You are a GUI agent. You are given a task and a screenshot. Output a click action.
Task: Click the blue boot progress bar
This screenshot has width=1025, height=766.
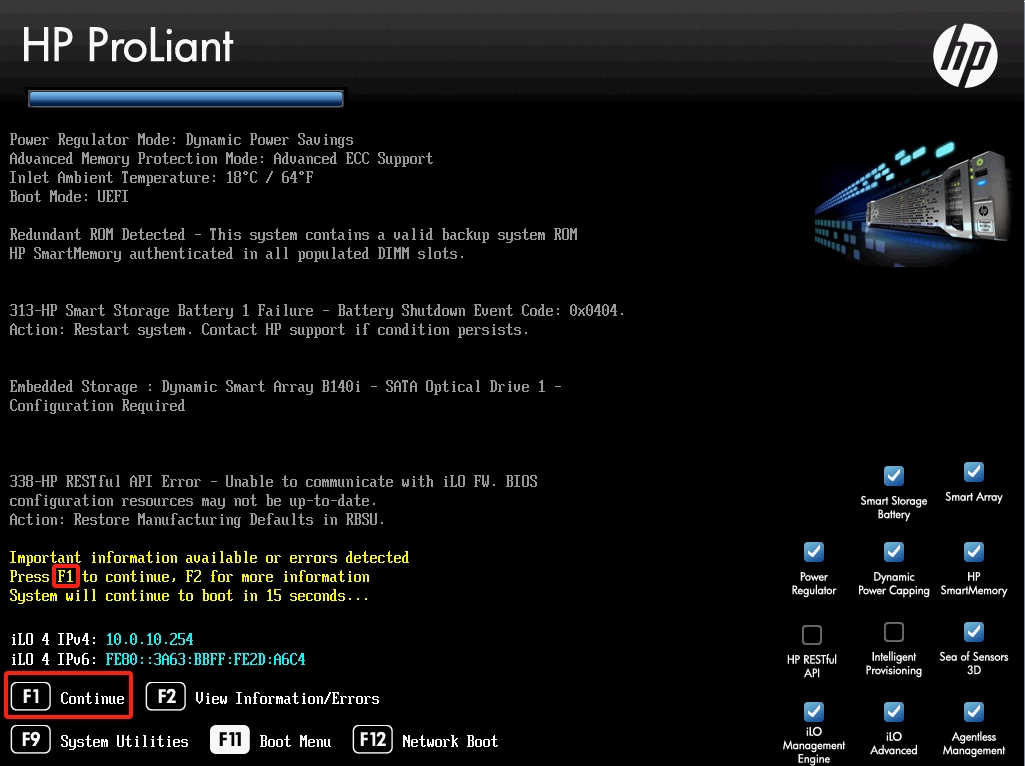[x=186, y=98]
